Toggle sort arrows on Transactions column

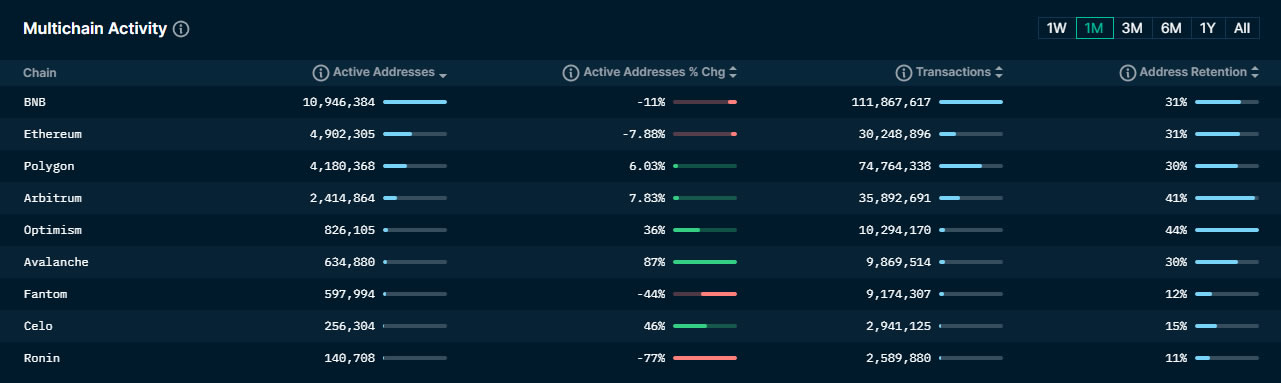pos(998,73)
